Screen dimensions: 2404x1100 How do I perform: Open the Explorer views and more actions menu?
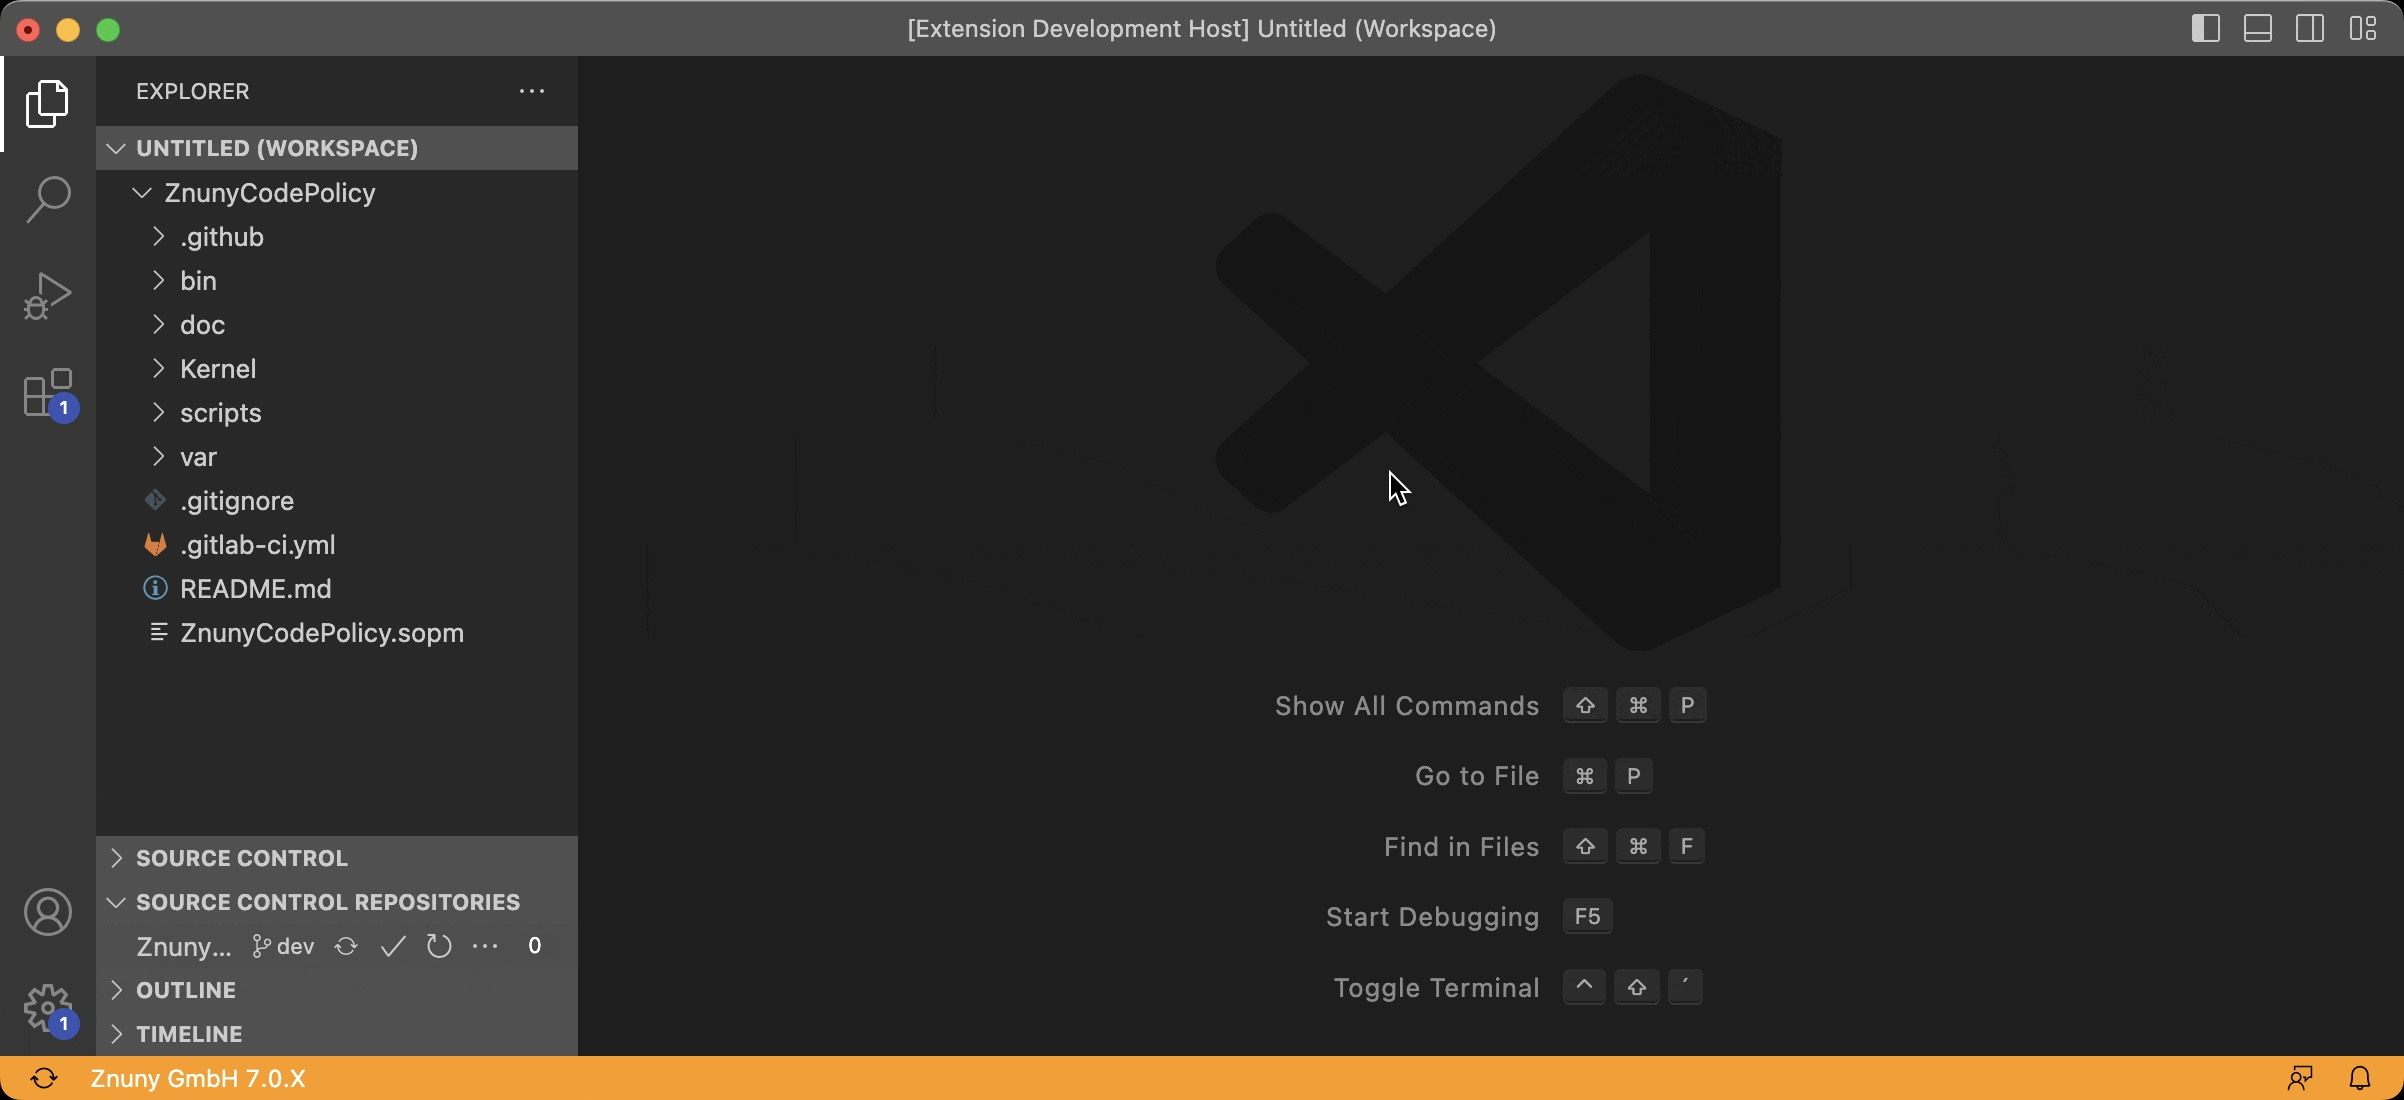(532, 91)
